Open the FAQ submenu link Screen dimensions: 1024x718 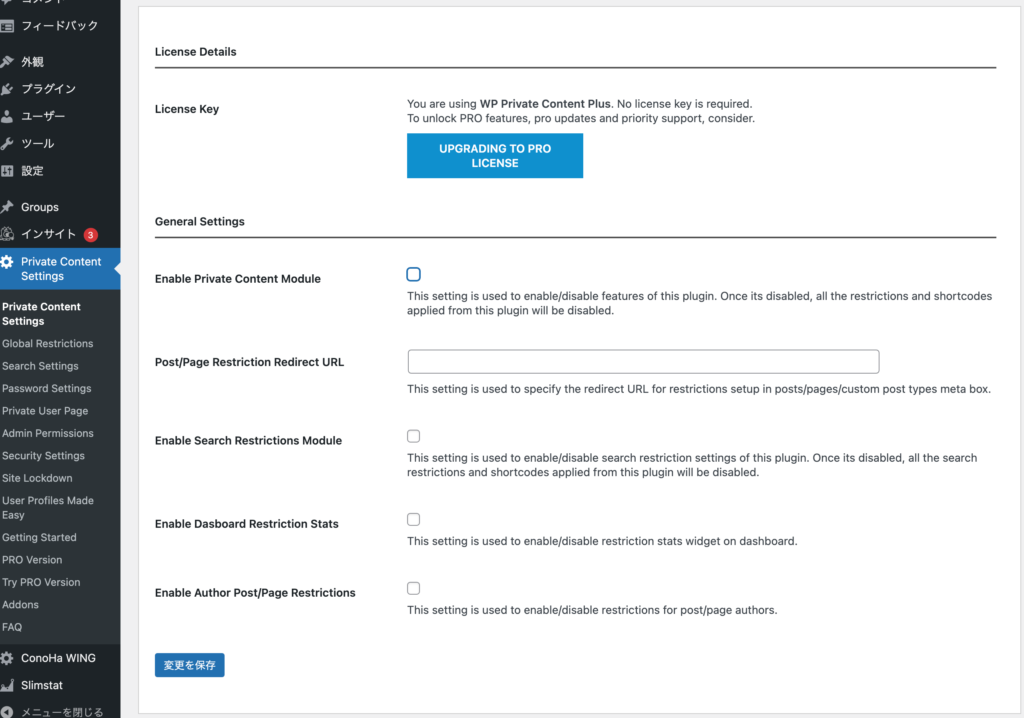pos(12,627)
